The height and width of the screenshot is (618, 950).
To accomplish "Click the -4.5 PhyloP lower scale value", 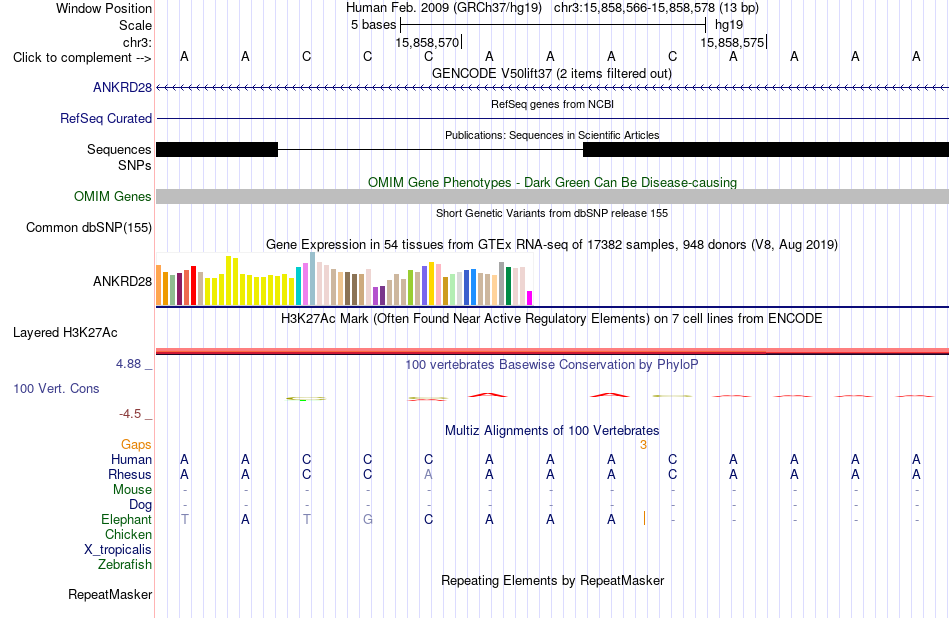I will 130,414.
